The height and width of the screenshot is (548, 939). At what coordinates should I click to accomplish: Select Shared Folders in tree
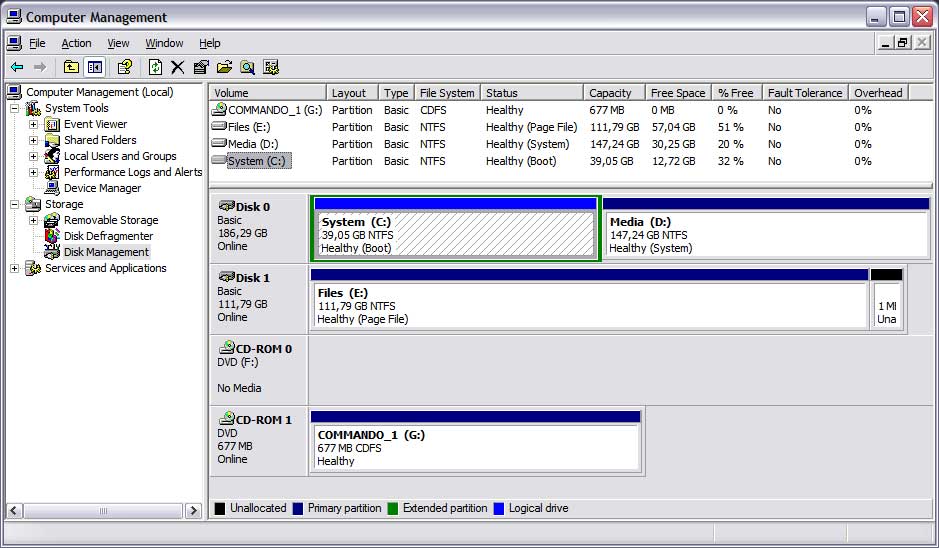pos(100,140)
